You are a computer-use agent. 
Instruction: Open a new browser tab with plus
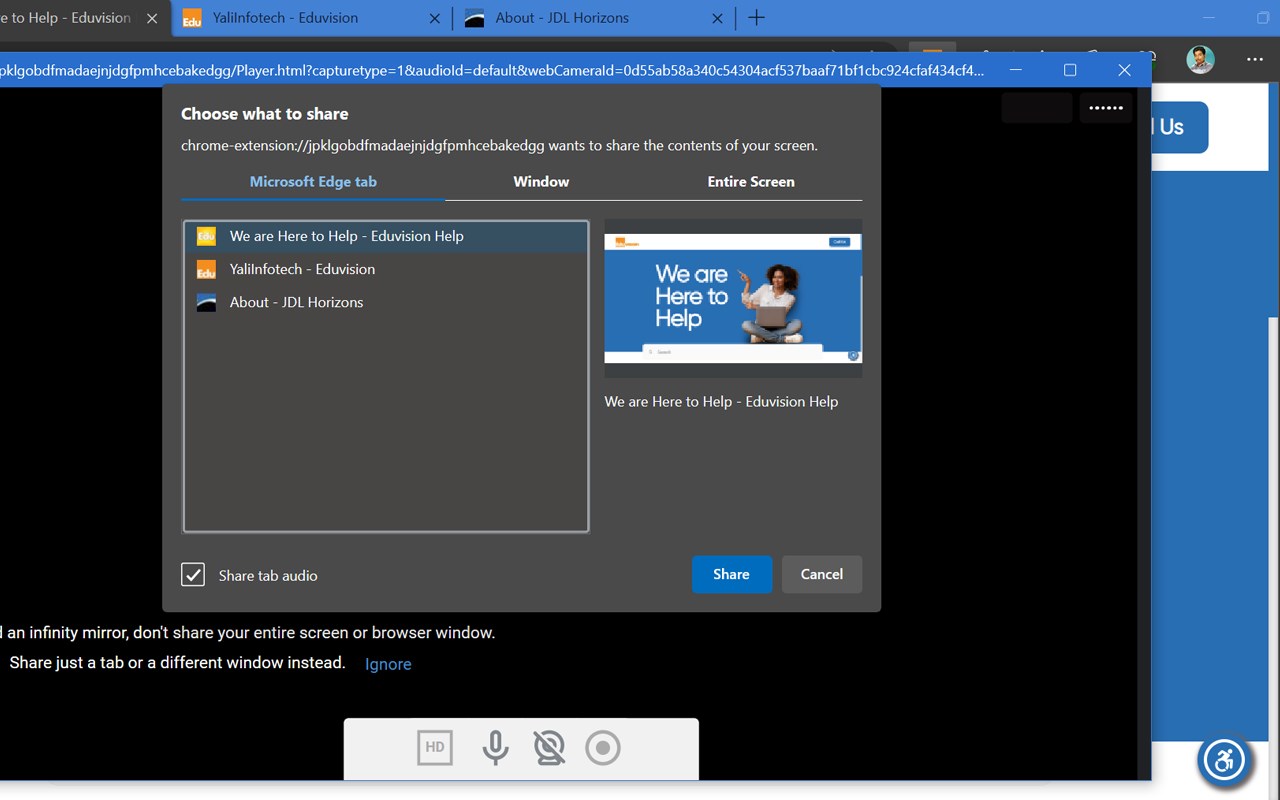point(756,18)
